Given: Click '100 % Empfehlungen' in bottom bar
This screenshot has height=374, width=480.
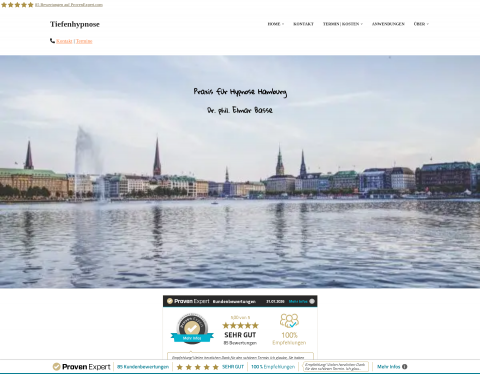Looking at the screenshot, I should (x=273, y=367).
